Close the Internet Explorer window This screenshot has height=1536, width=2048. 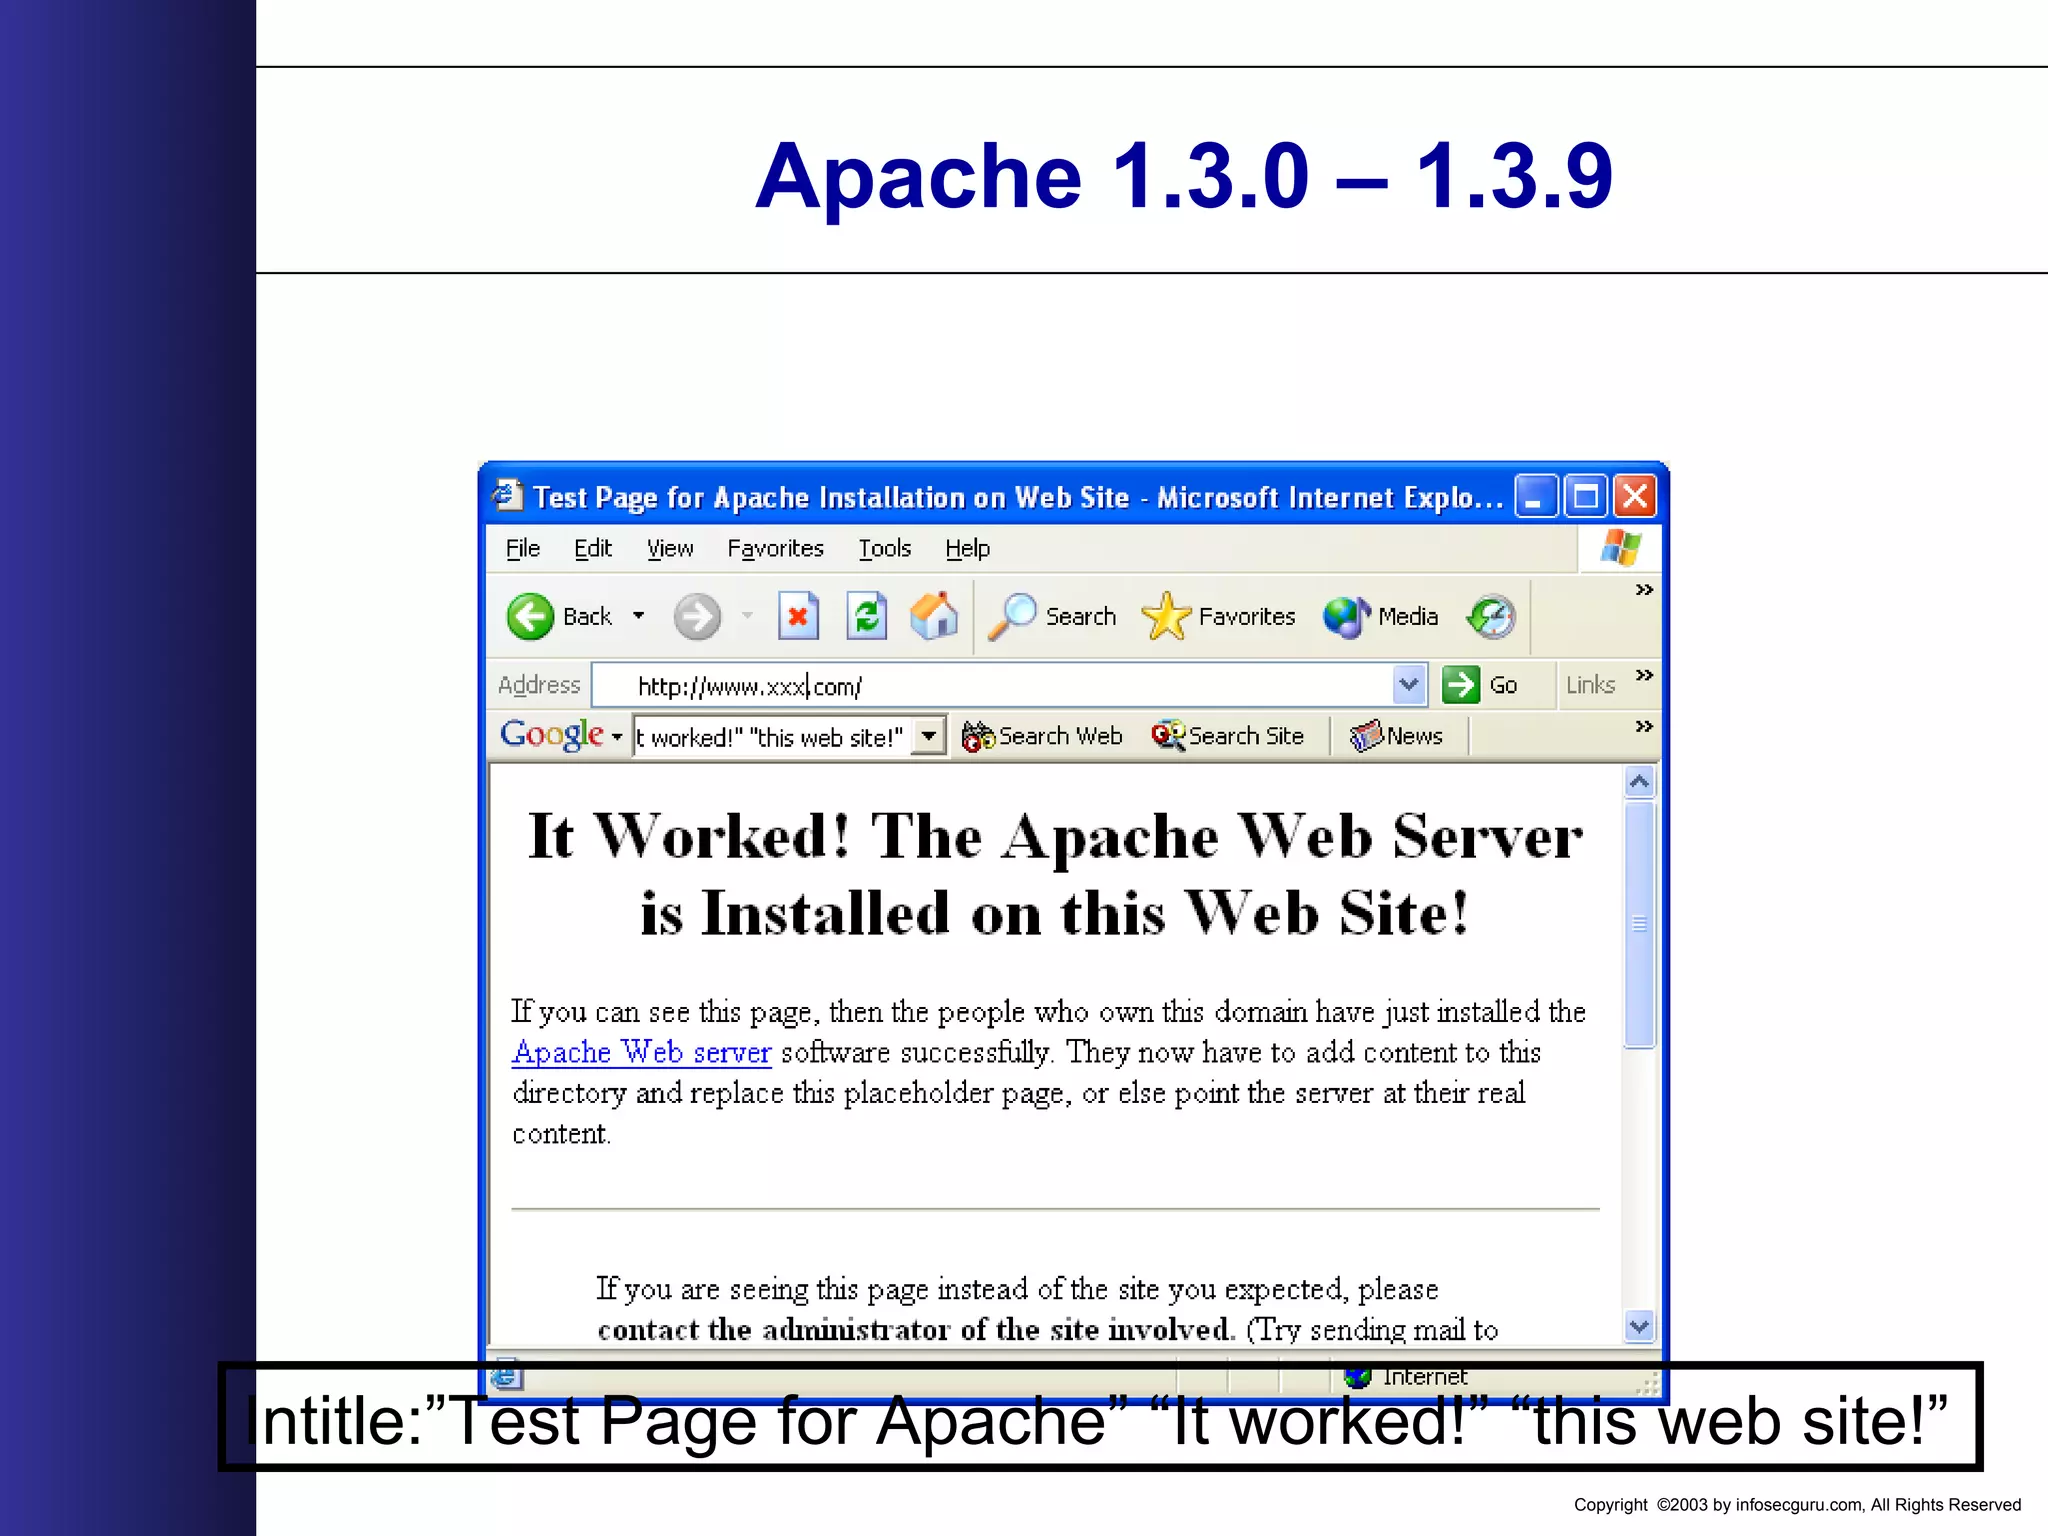coord(1635,496)
